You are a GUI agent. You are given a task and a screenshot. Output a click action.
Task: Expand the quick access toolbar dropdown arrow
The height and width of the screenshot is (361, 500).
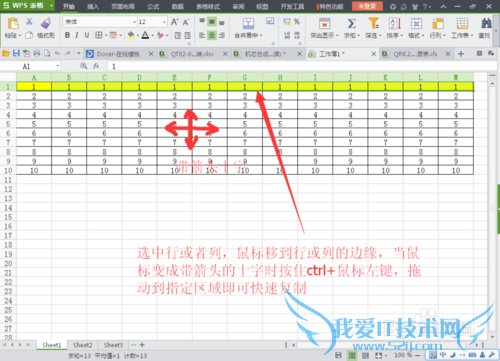coord(79,53)
